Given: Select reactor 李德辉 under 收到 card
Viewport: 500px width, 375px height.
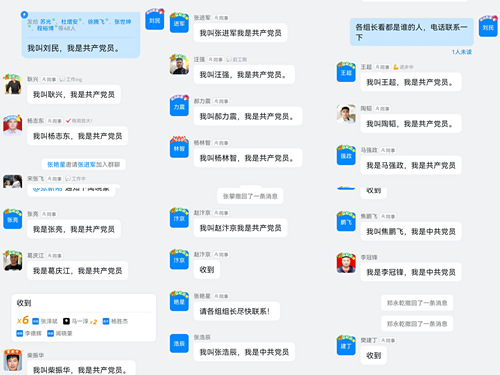Looking at the screenshot, I should (29, 333).
